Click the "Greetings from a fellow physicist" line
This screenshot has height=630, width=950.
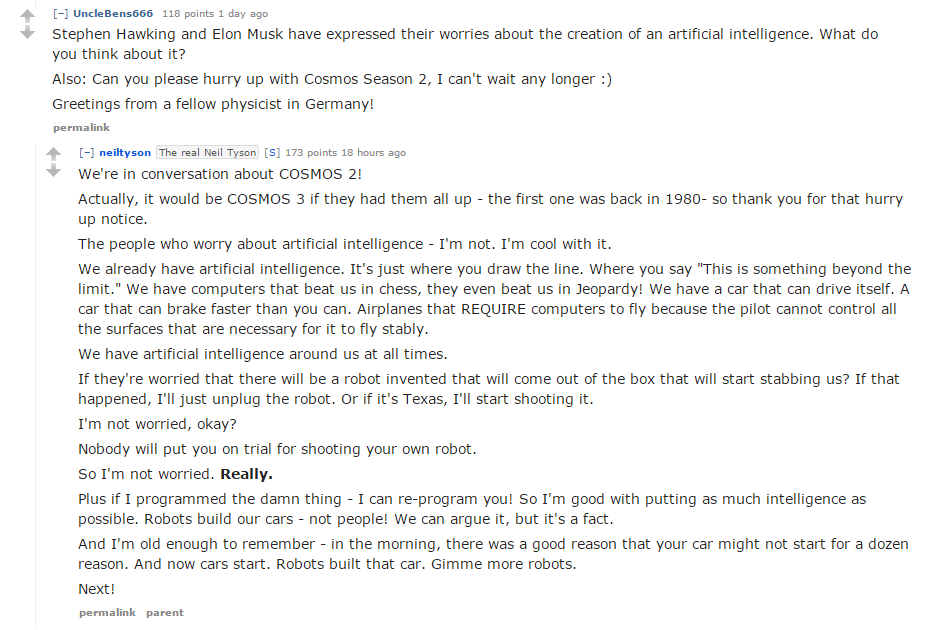point(213,104)
